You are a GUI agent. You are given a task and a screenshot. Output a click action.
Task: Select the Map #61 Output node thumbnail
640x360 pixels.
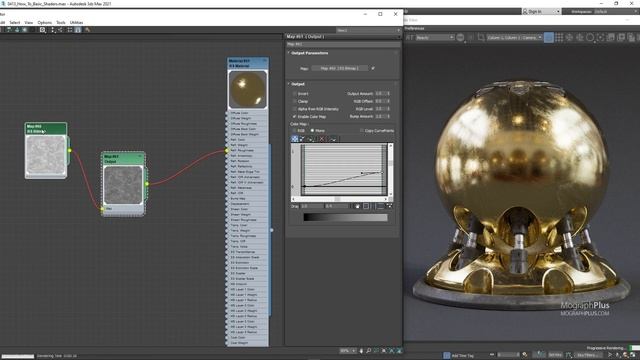(123, 184)
